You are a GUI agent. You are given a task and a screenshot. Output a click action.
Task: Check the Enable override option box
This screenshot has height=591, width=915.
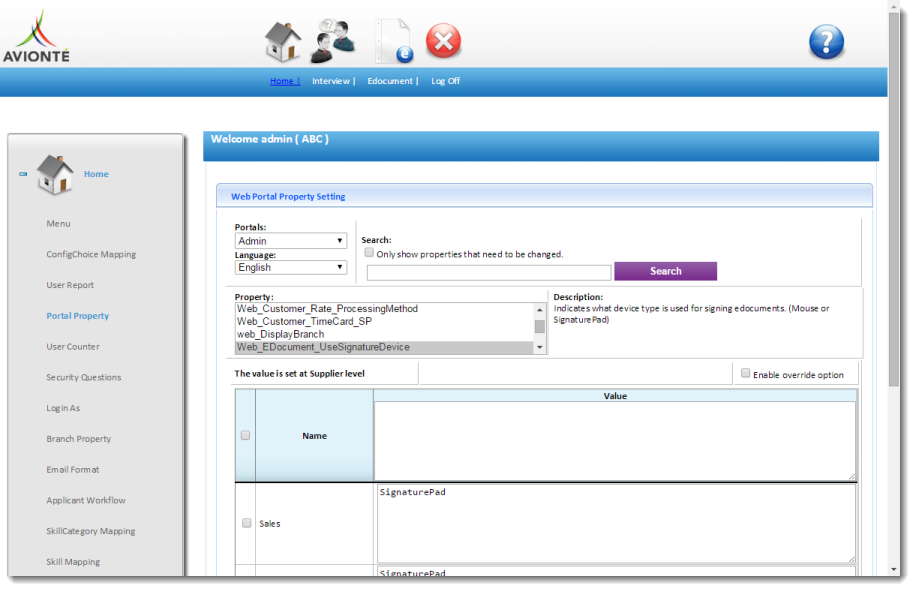coord(745,373)
